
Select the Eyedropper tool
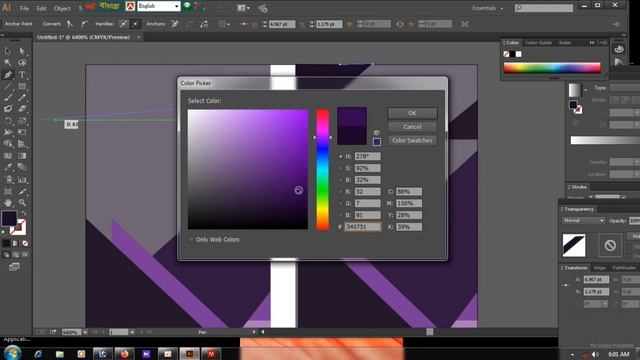(x=8, y=167)
